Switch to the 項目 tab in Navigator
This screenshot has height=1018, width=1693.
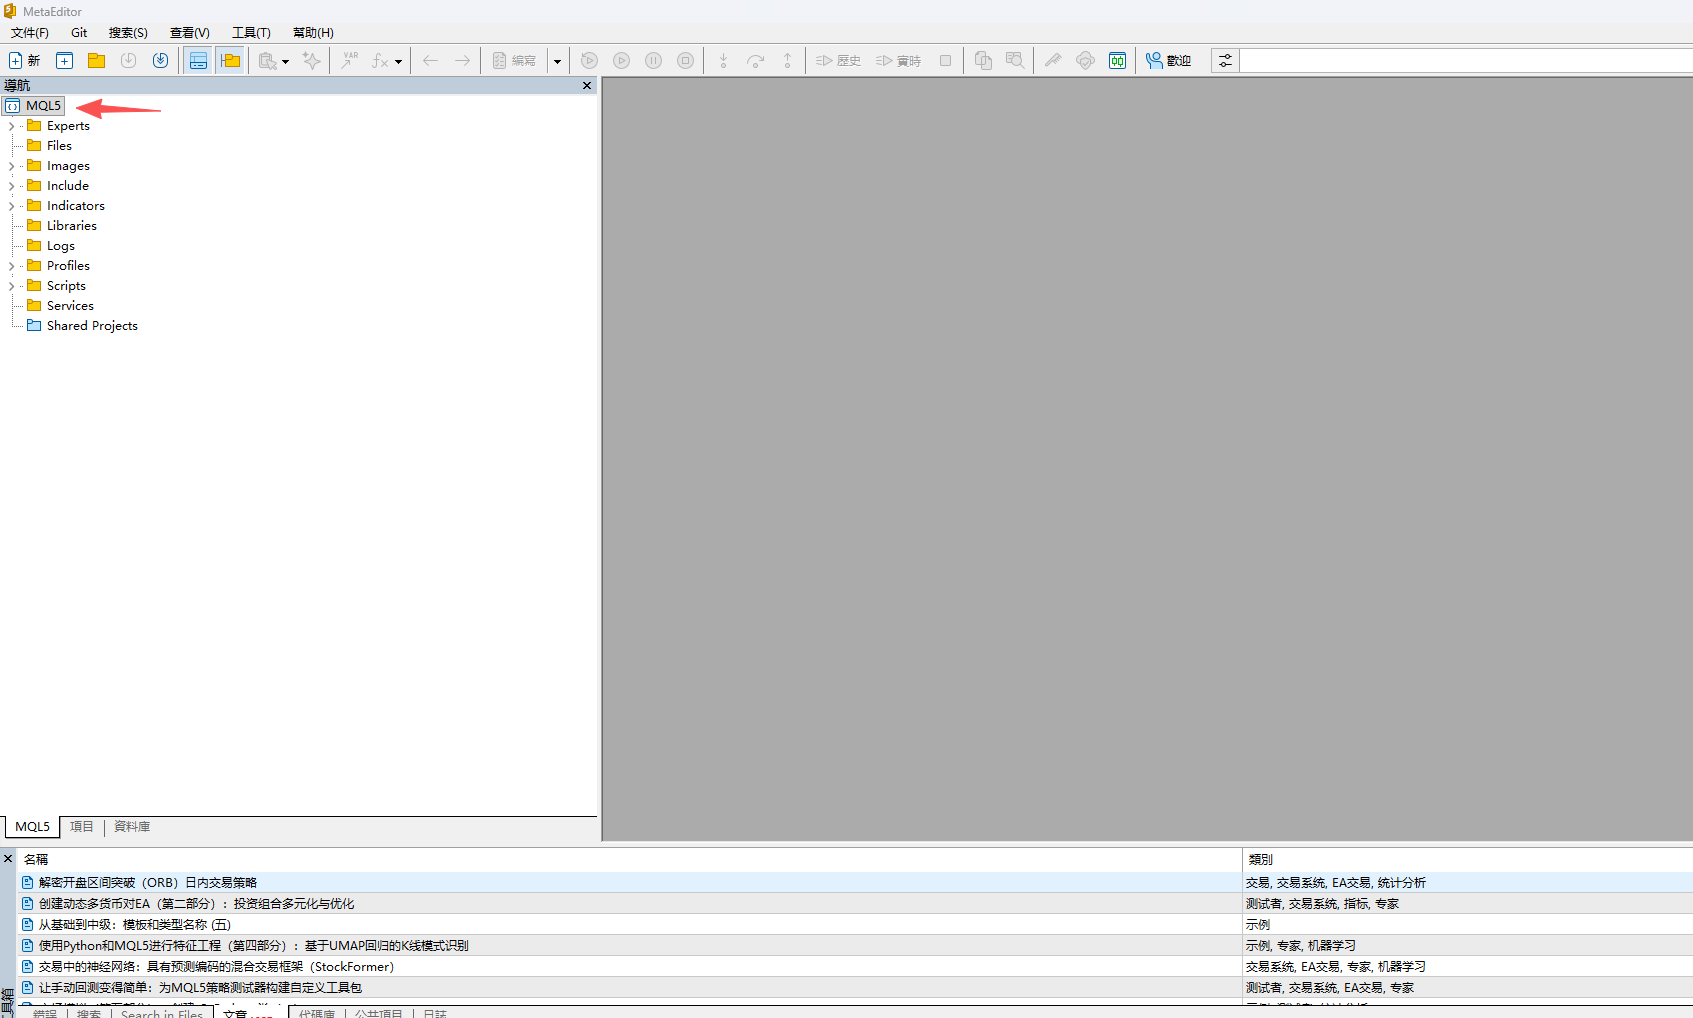coord(81,827)
